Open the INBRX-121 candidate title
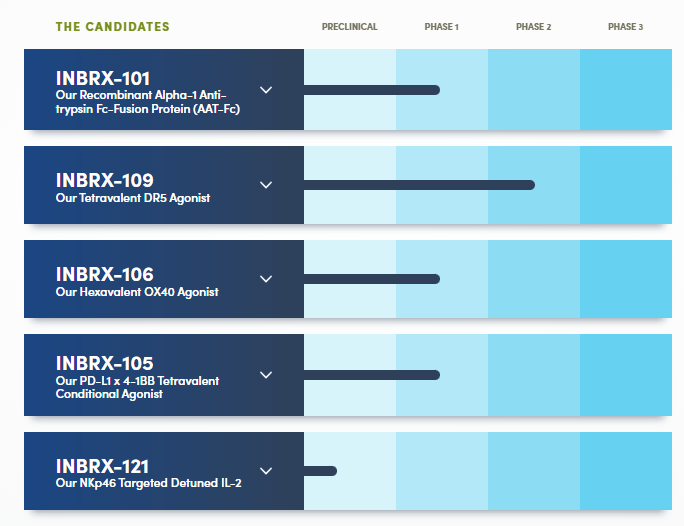 (x=103, y=466)
